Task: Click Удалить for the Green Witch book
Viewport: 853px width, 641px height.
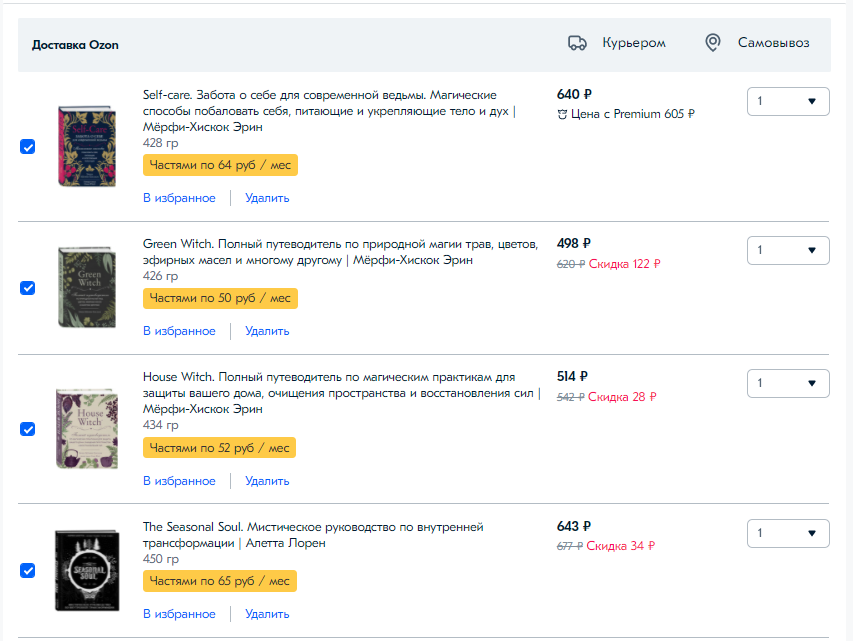Action: pos(267,331)
